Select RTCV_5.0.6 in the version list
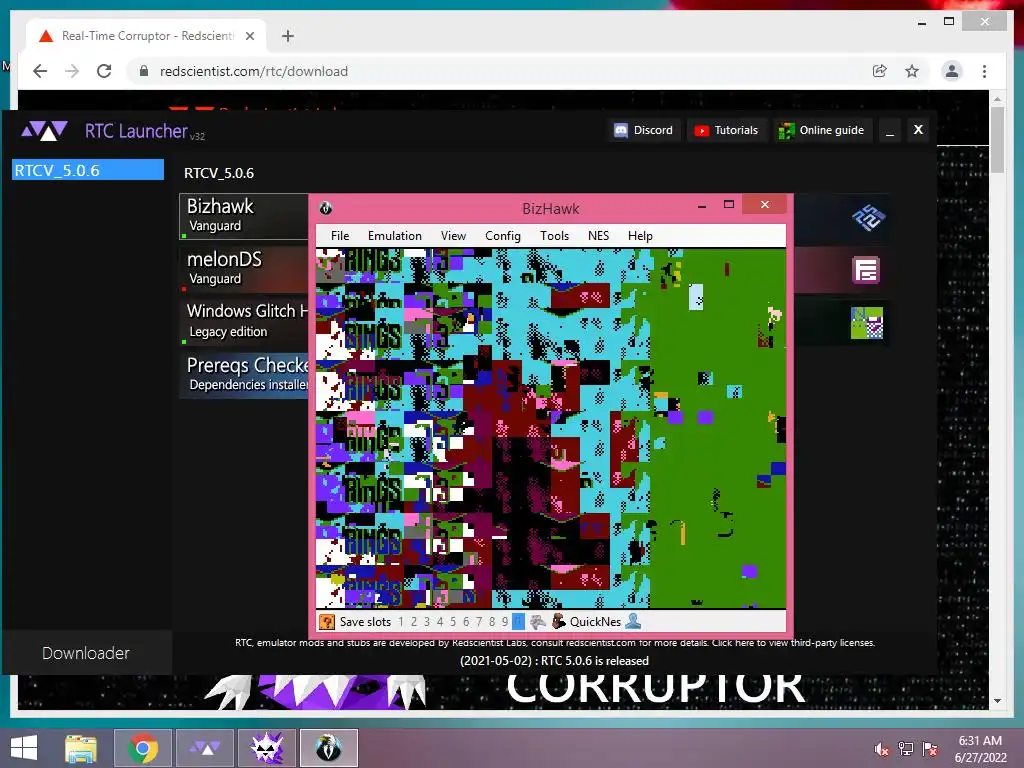Viewport: 1024px width, 768px height. click(x=88, y=170)
